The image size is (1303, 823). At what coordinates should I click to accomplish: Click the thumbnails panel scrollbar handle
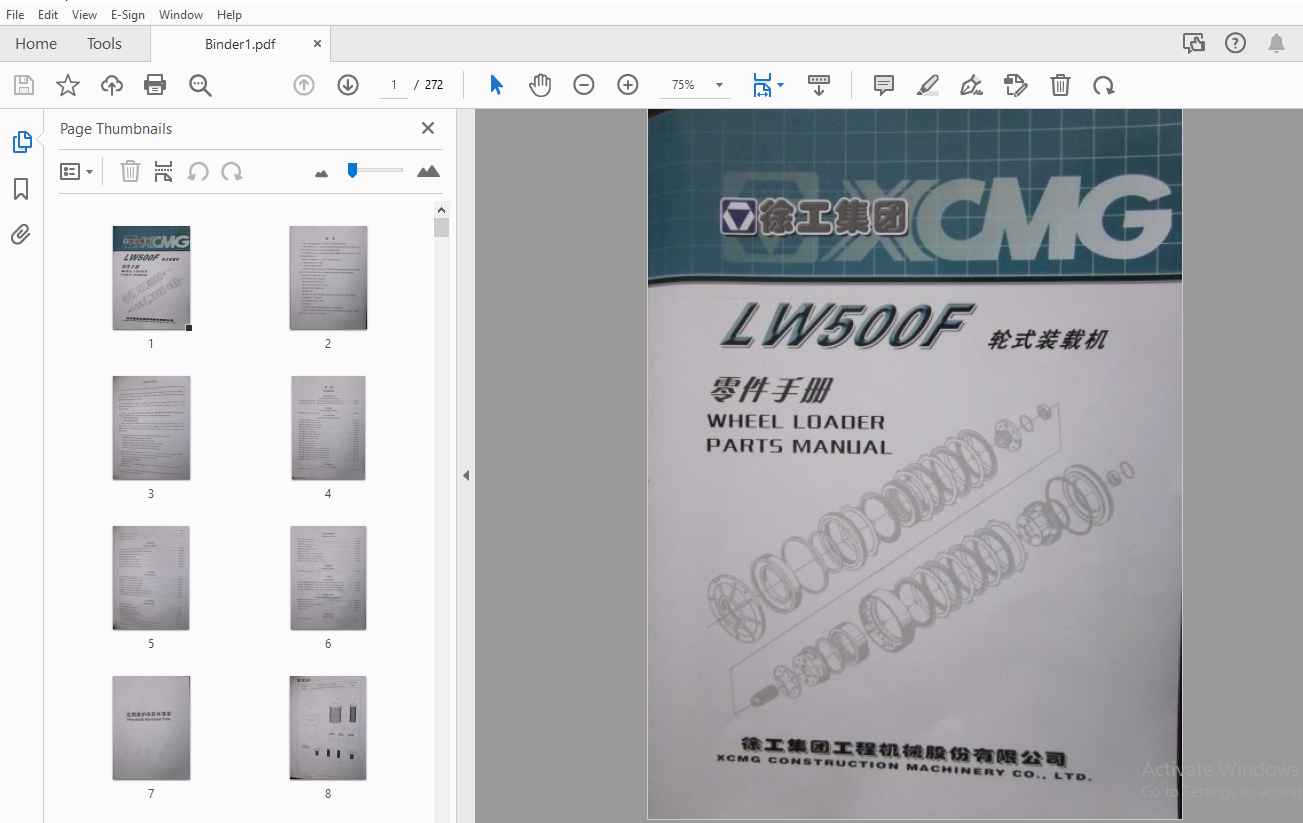coord(441,227)
